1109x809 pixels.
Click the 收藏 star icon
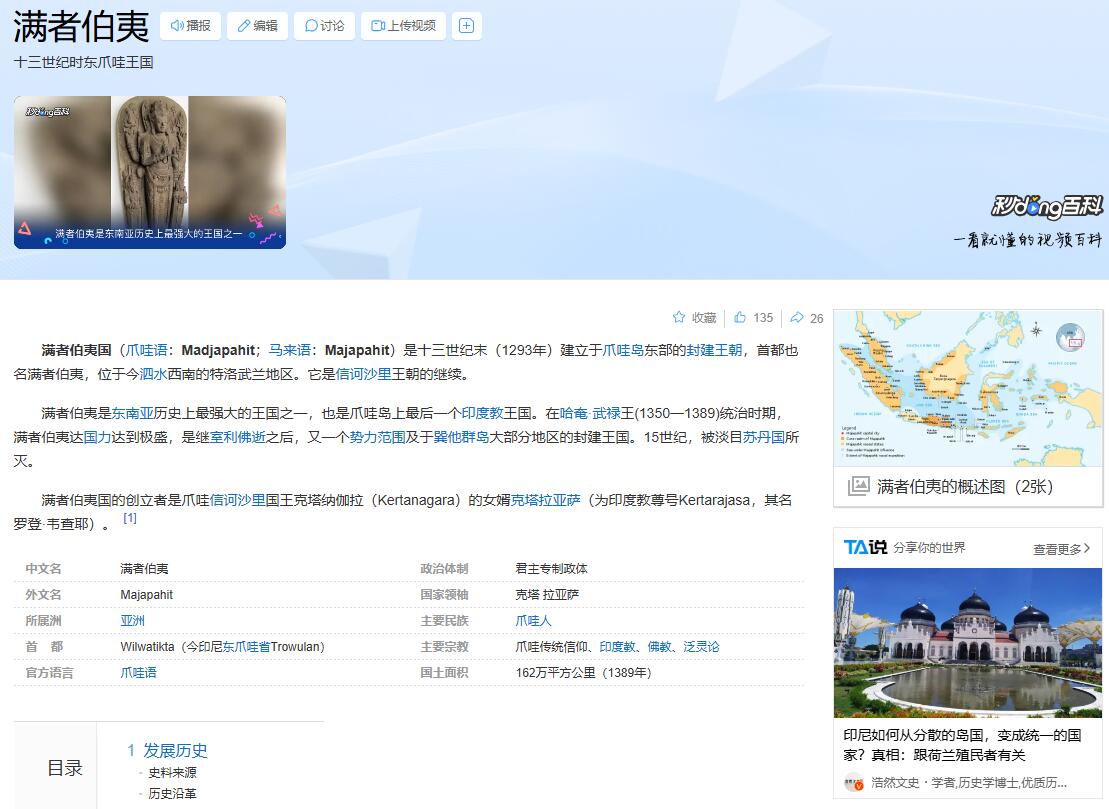[679, 318]
